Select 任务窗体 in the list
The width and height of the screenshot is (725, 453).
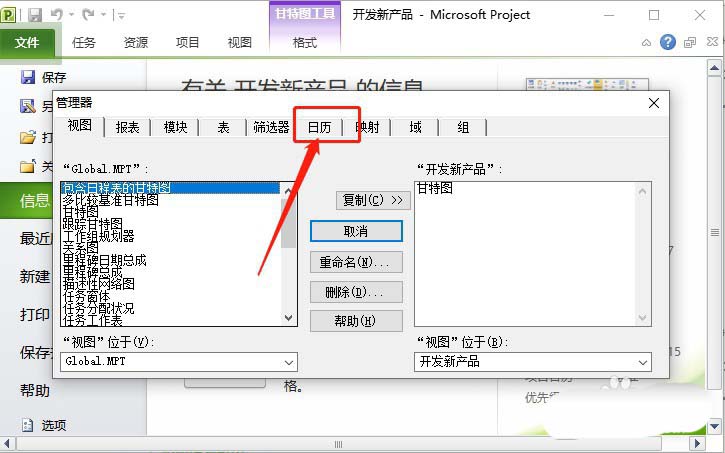(86, 296)
